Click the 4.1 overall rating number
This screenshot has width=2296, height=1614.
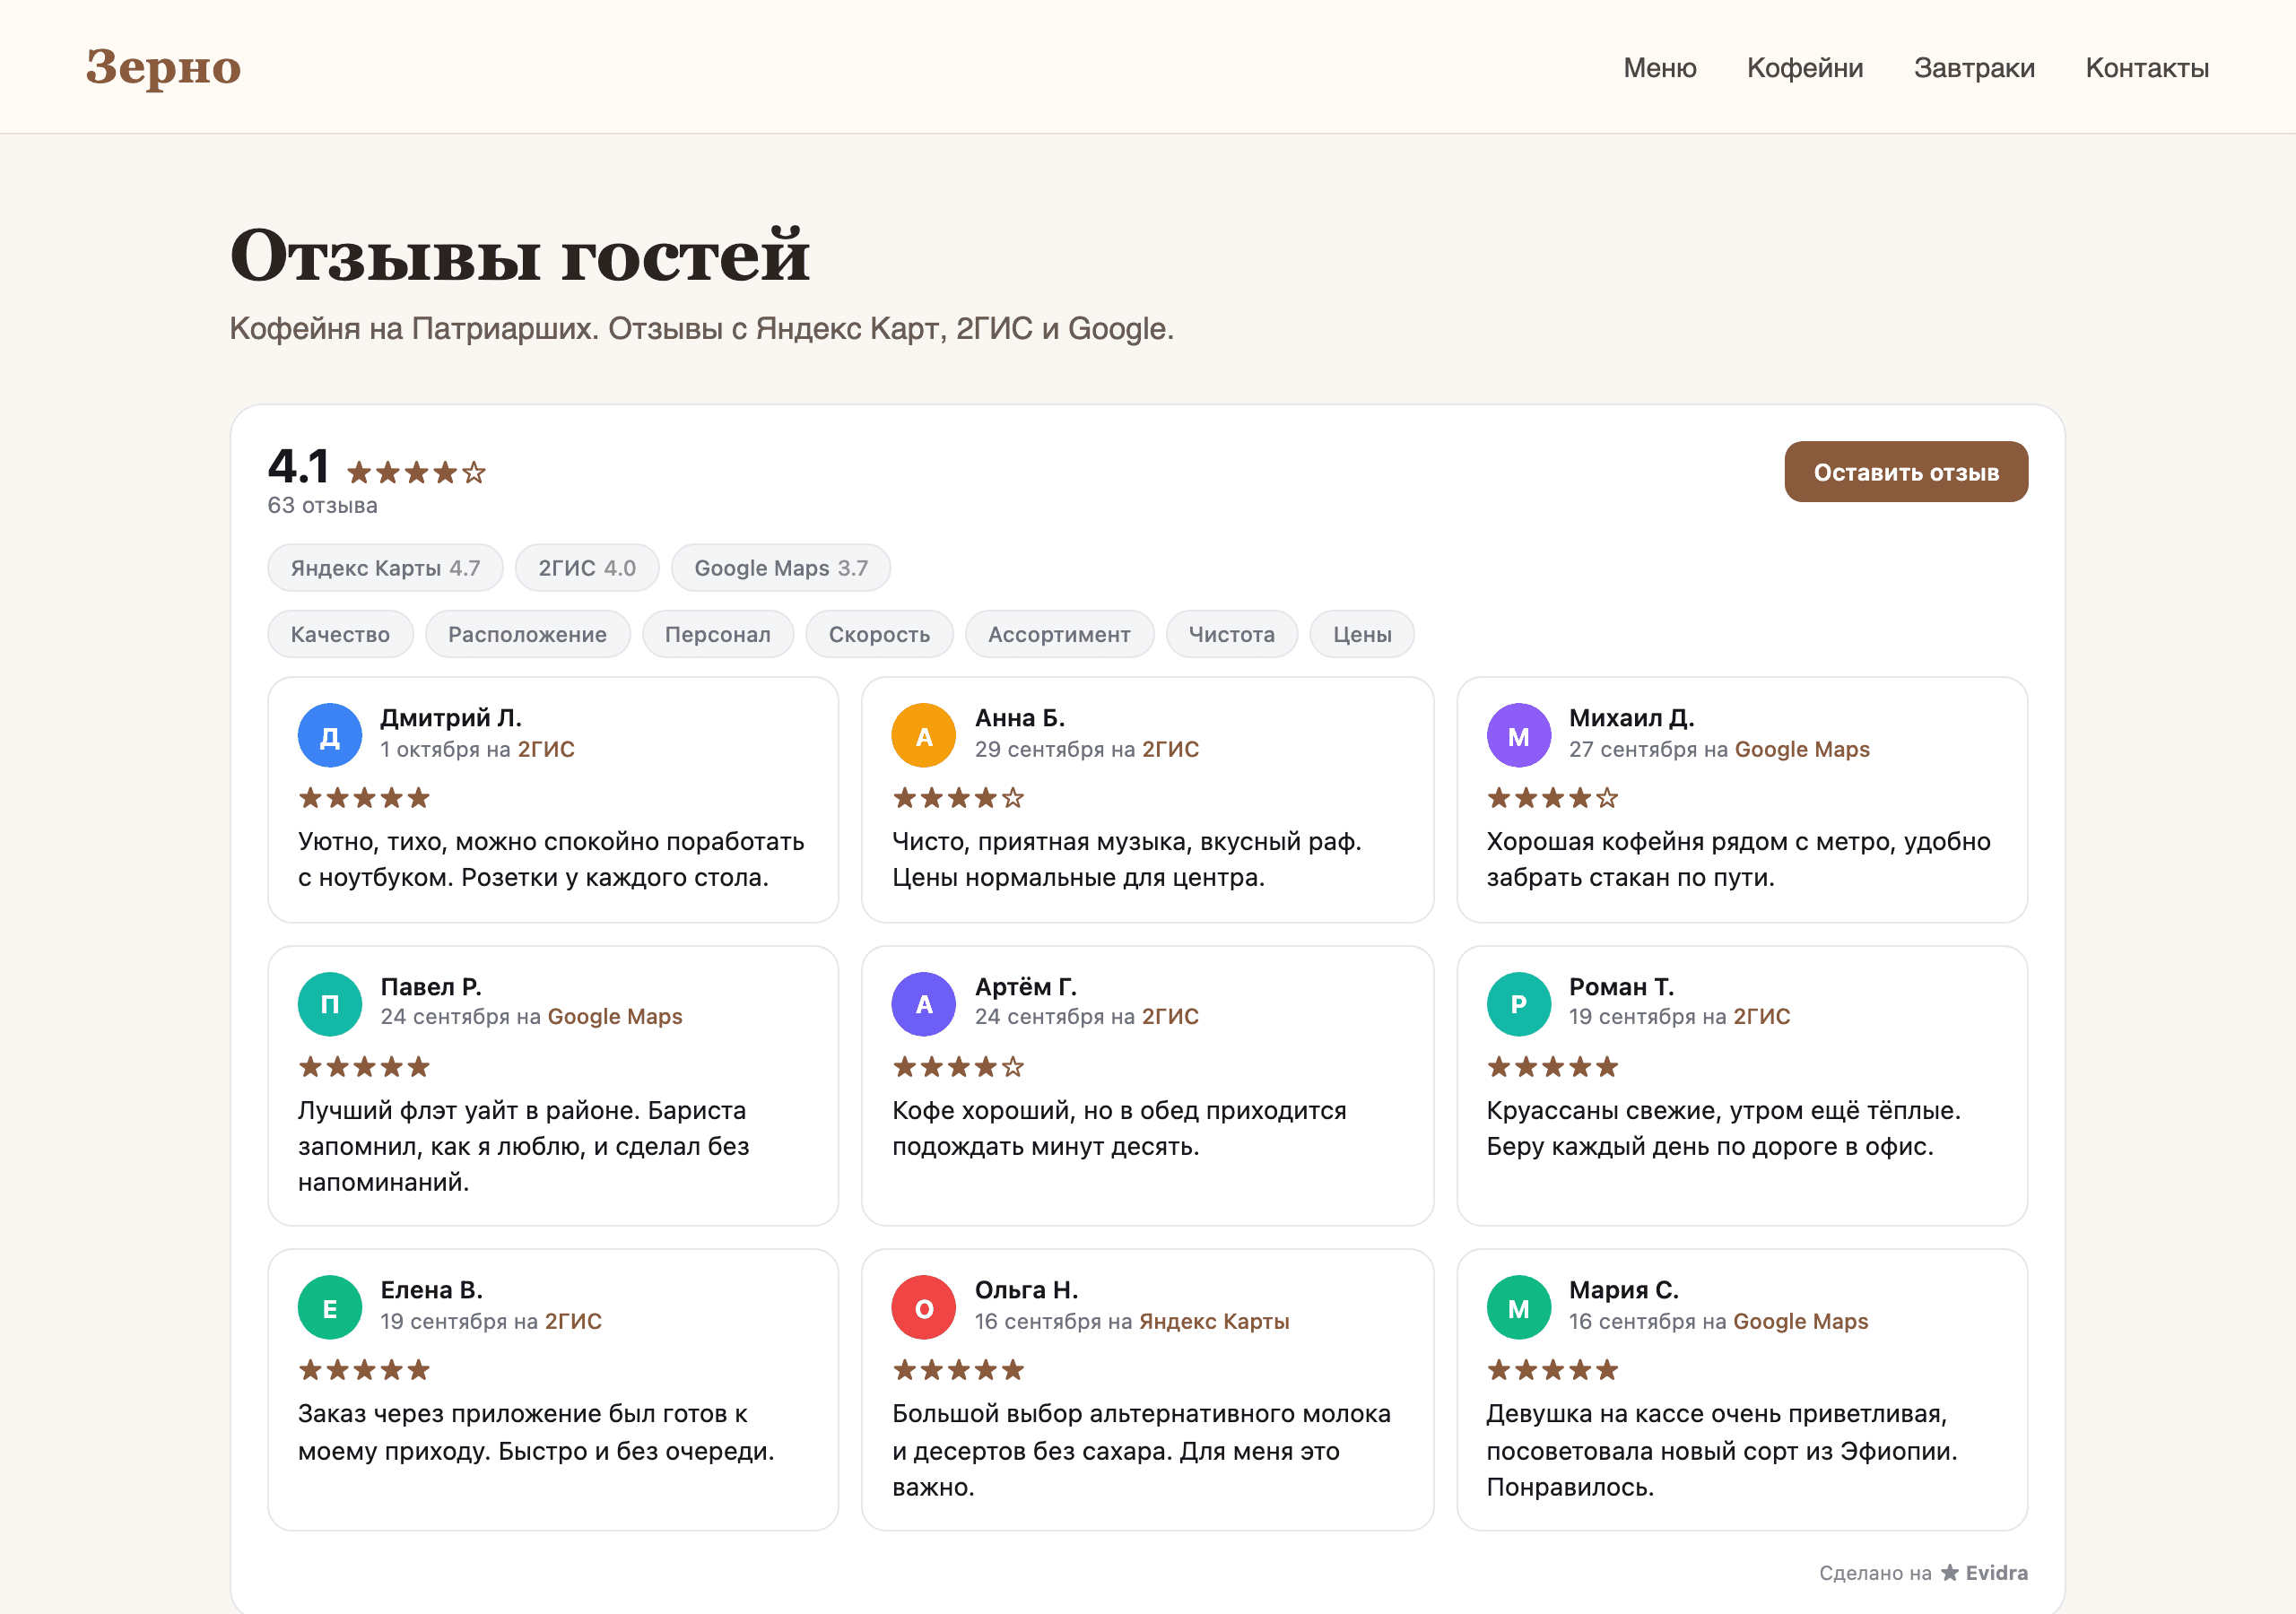click(x=298, y=466)
